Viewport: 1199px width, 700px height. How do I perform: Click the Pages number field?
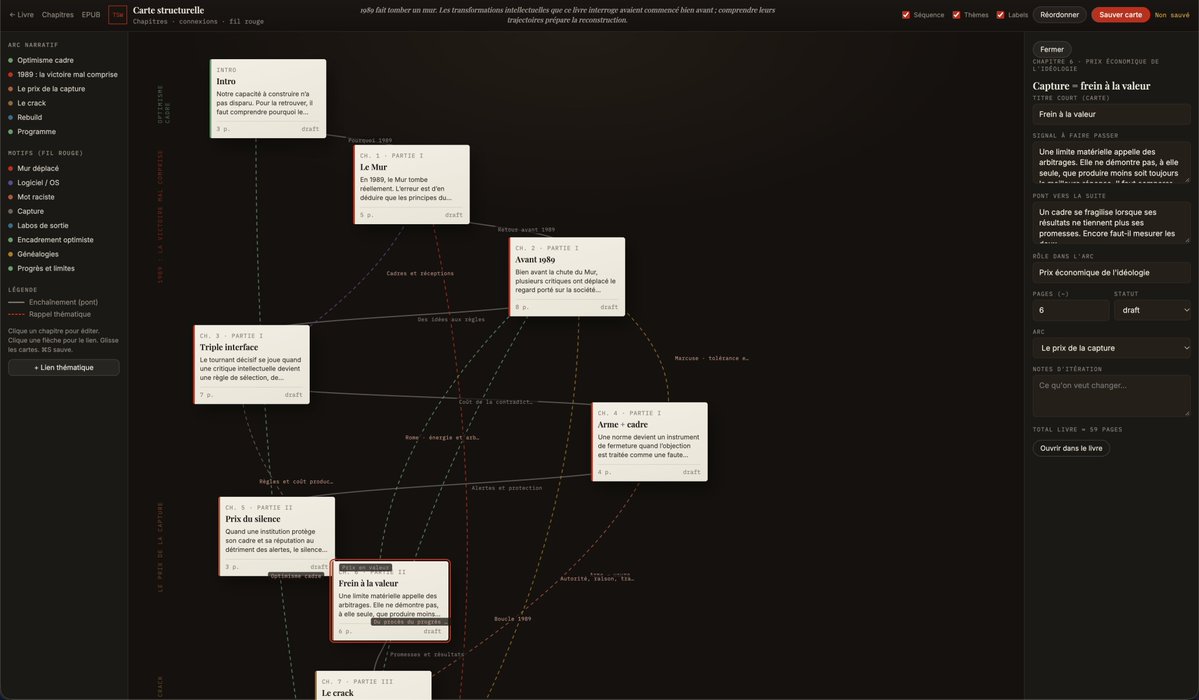[x=1071, y=310]
